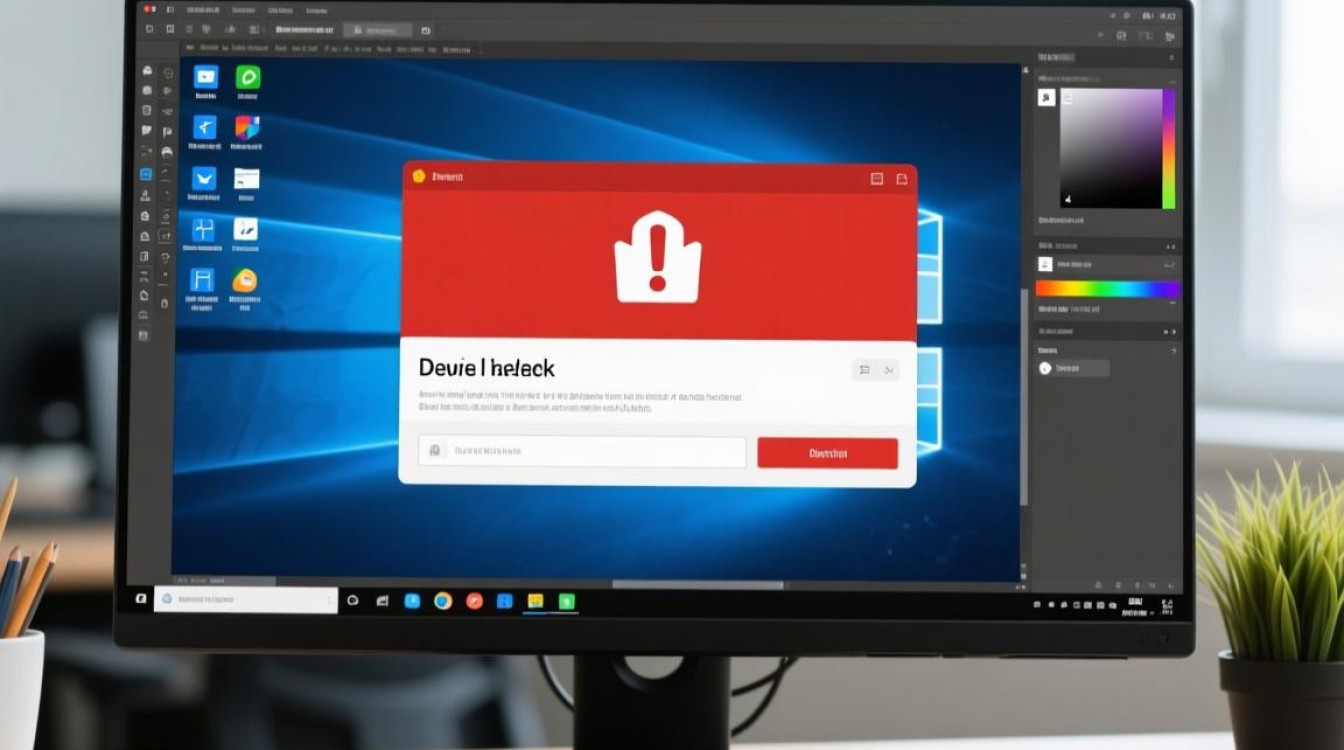The height and width of the screenshot is (750, 1344).
Task: Open the multicolored red-and-blue desktop shortcut
Action: coord(247,127)
